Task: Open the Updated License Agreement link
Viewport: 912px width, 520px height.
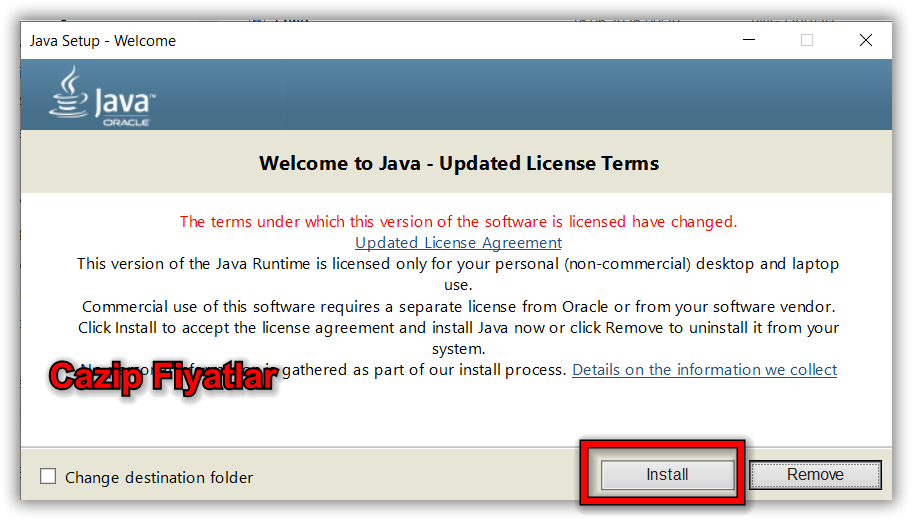Action: 458,243
